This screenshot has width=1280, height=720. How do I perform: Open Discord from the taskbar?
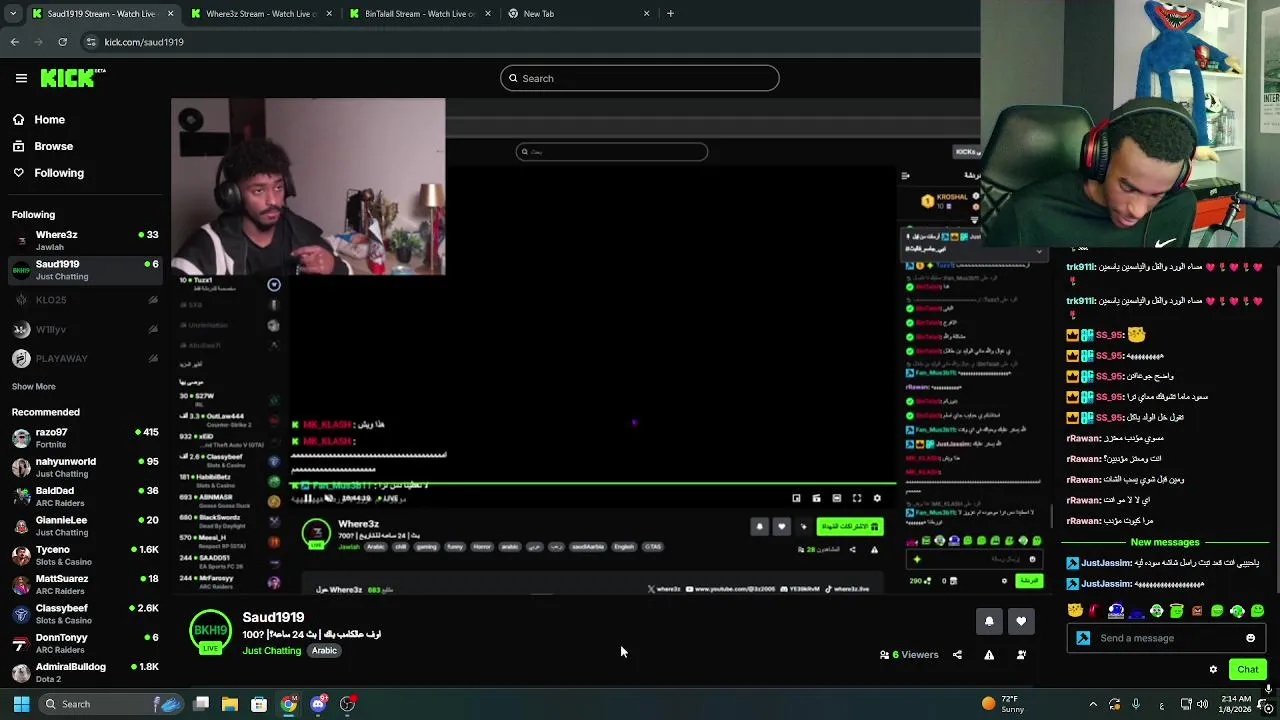(x=318, y=704)
